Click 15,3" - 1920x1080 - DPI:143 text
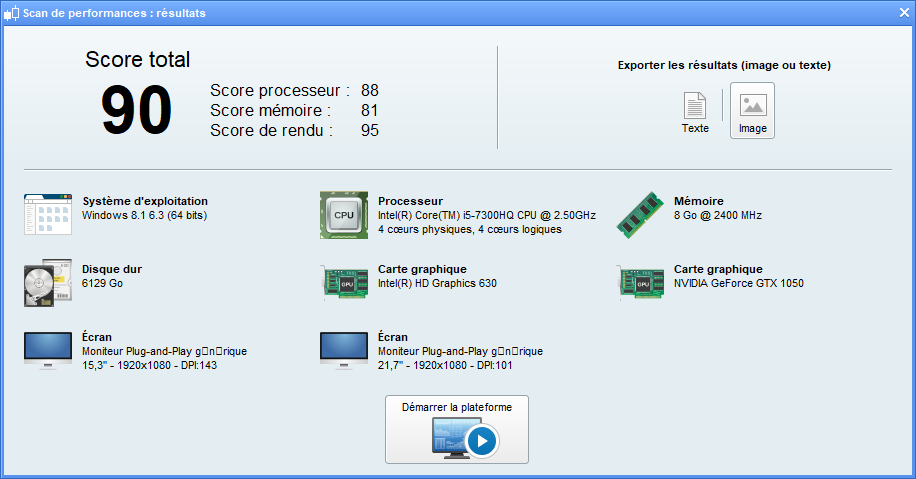916x479 pixels. point(150,365)
